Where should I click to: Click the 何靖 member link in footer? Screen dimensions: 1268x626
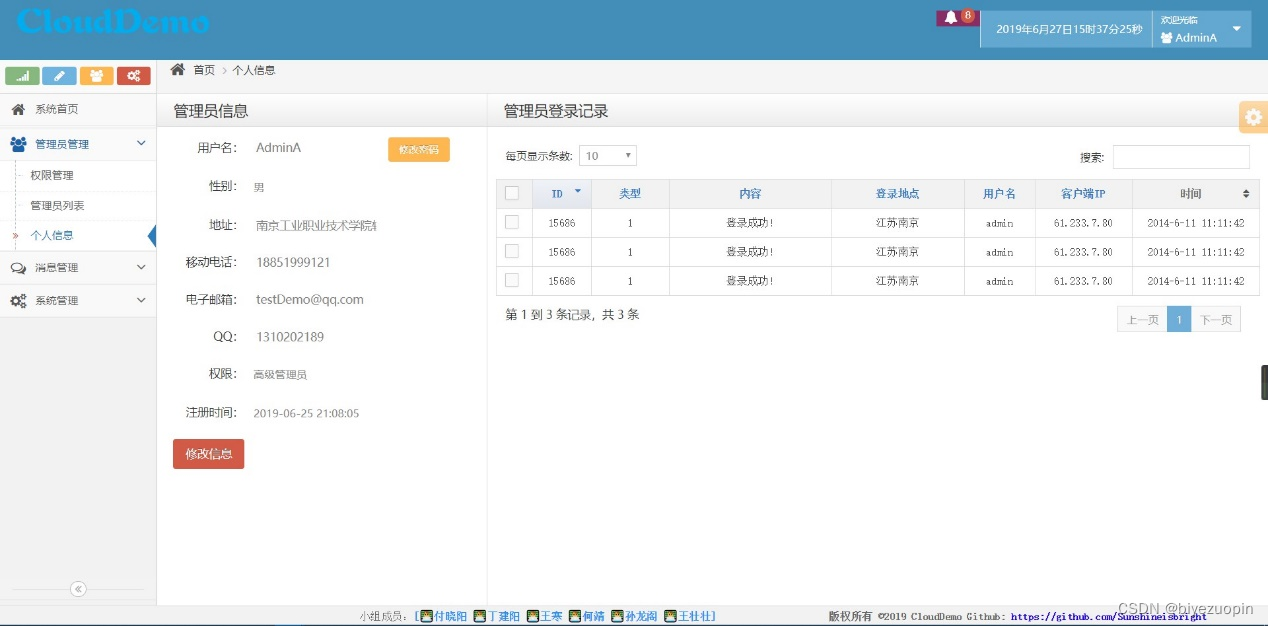point(593,616)
